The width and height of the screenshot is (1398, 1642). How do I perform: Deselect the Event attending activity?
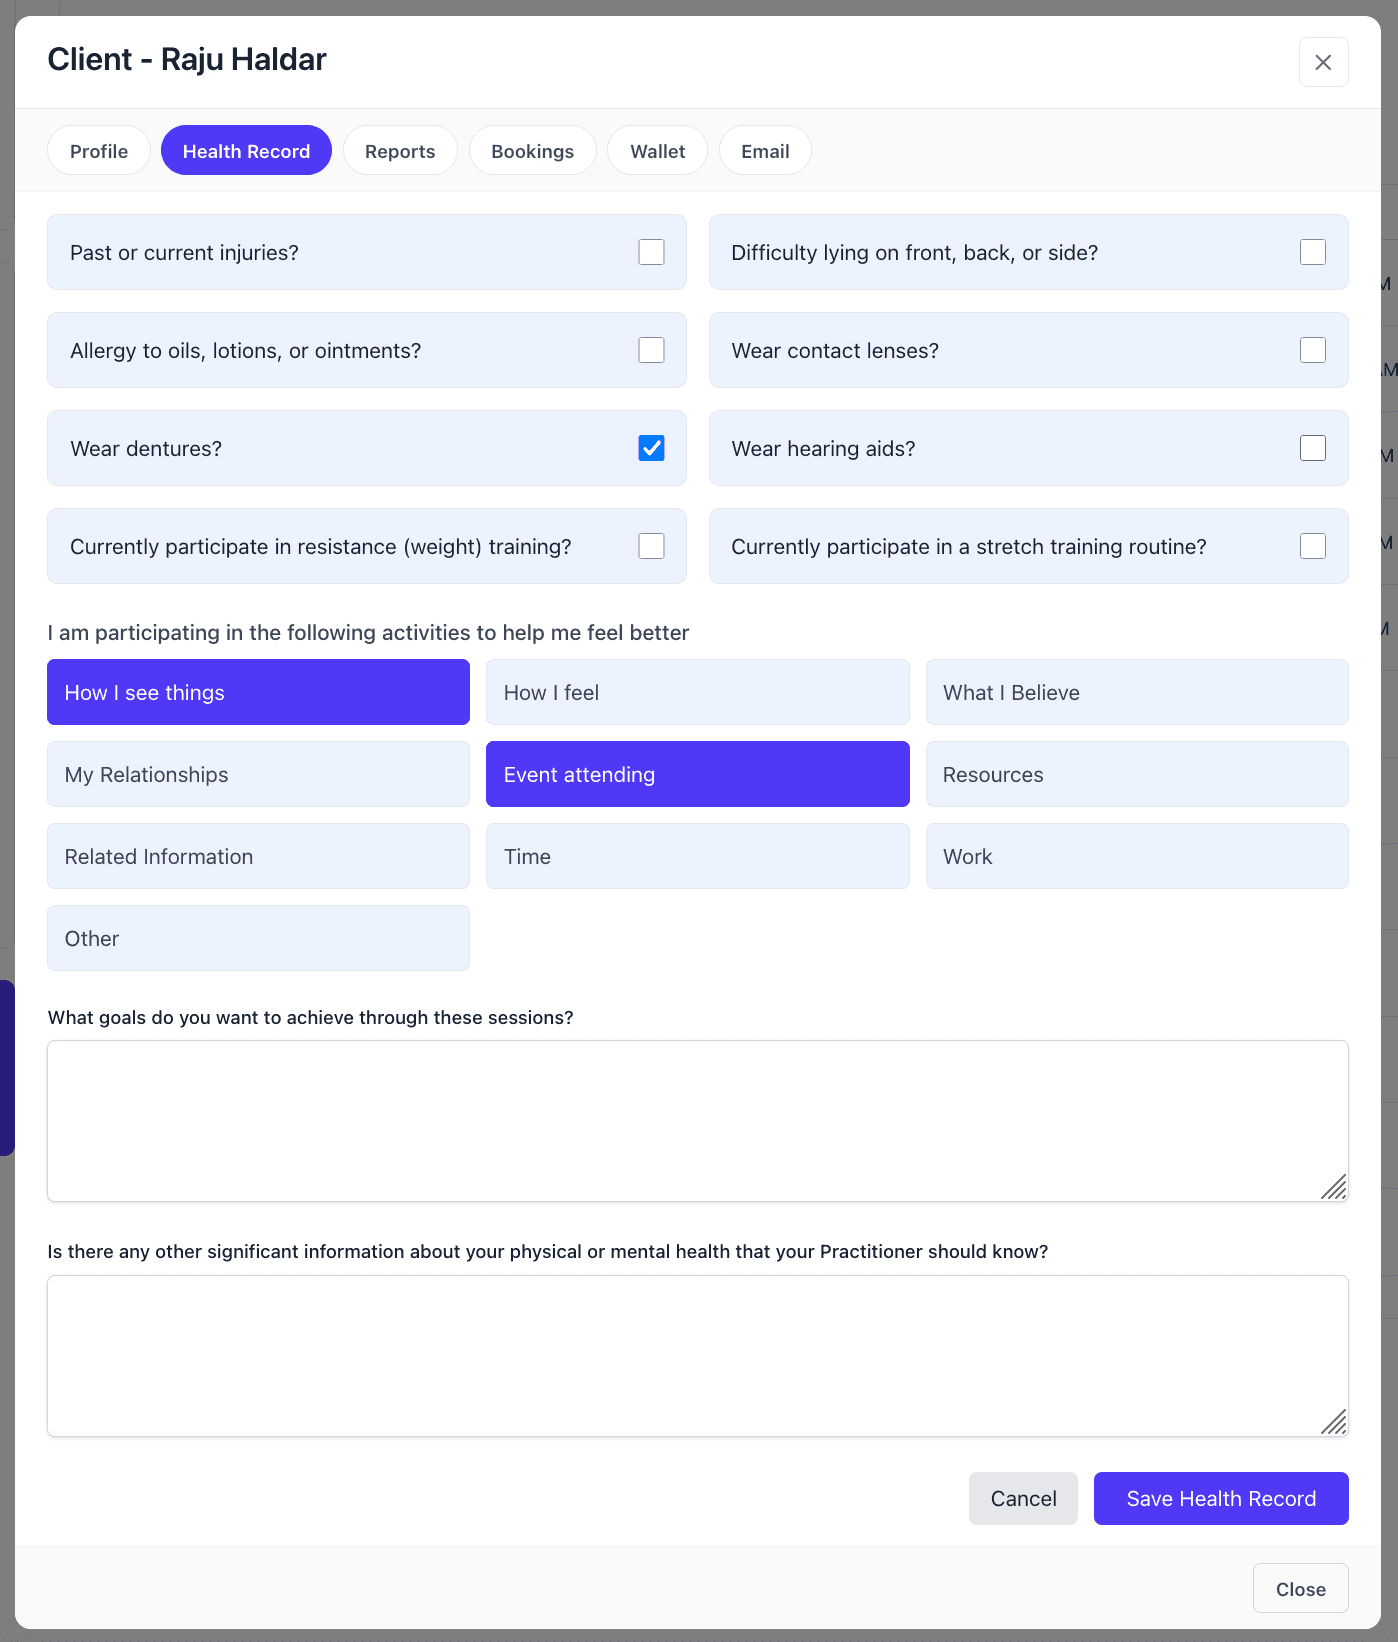(697, 774)
